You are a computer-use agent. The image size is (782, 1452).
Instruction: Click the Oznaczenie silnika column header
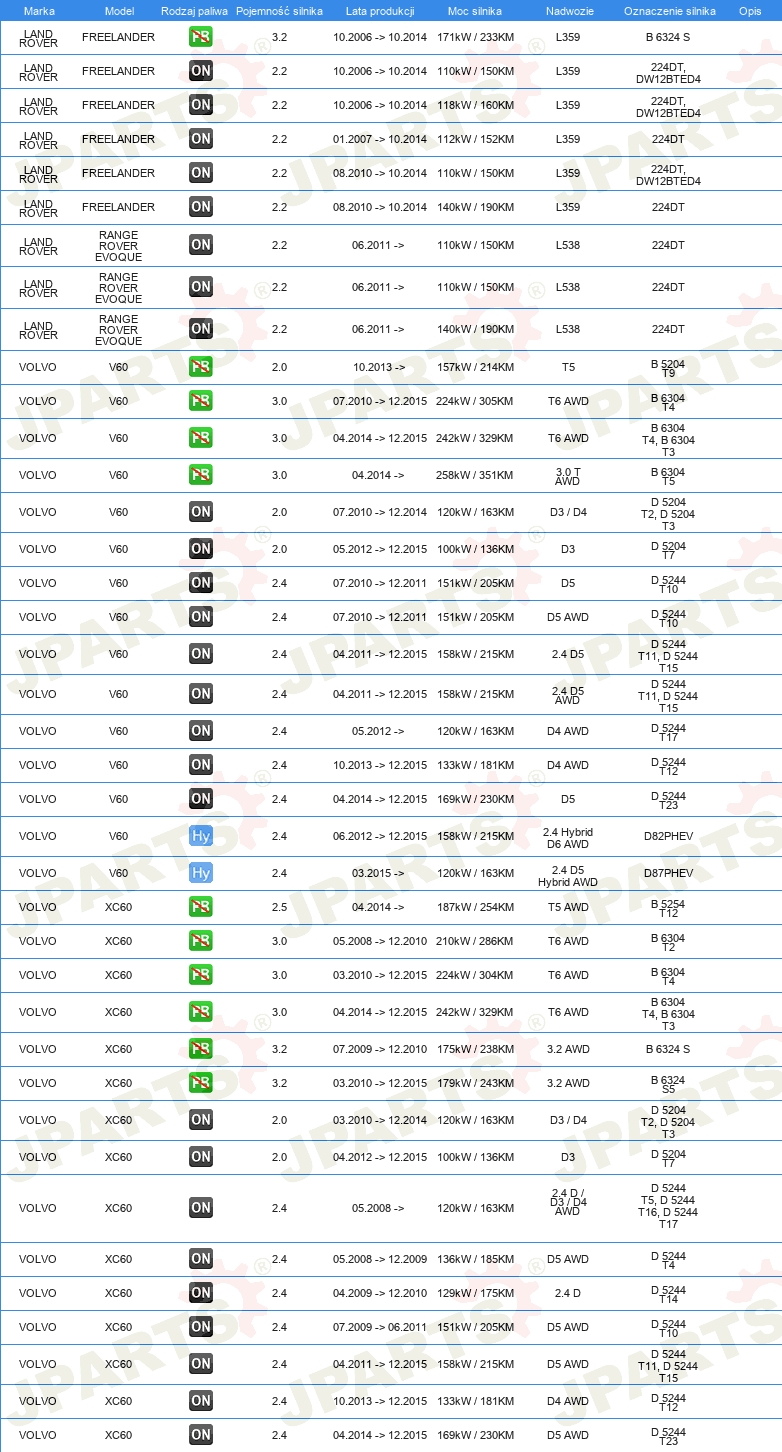coord(669,10)
